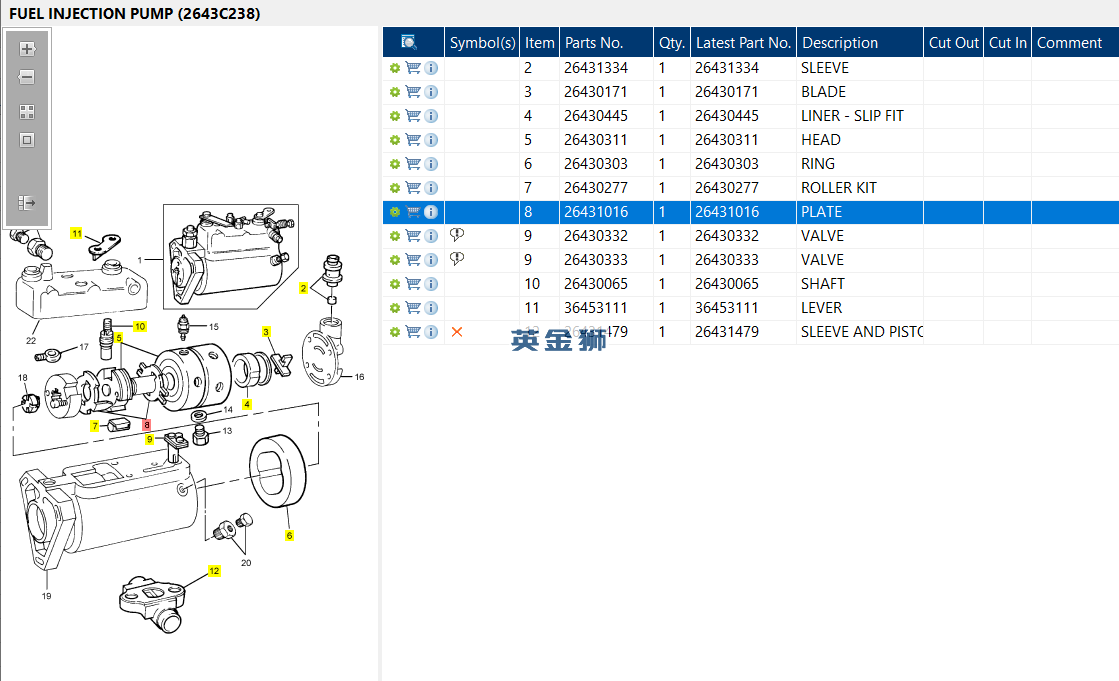Select callout 10 in diagram
Image resolution: width=1119 pixels, height=681 pixels.
tap(140, 326)
